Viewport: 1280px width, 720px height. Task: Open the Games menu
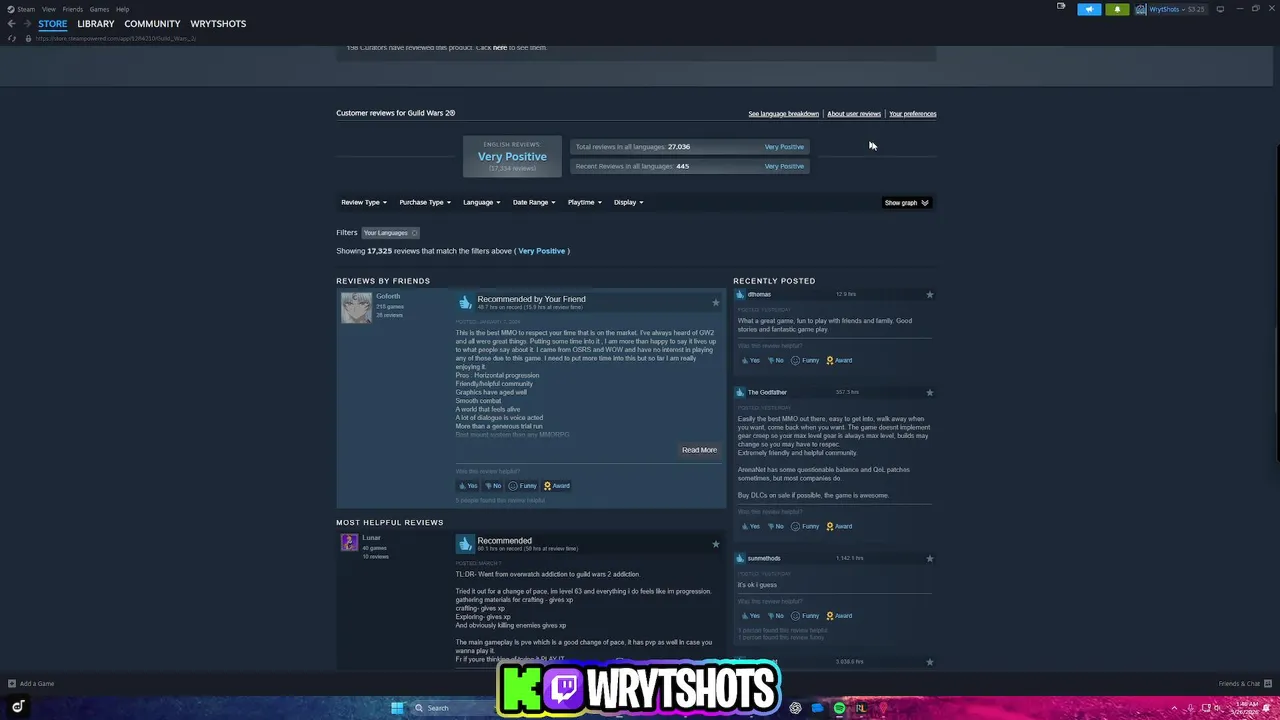click(99, 9)
